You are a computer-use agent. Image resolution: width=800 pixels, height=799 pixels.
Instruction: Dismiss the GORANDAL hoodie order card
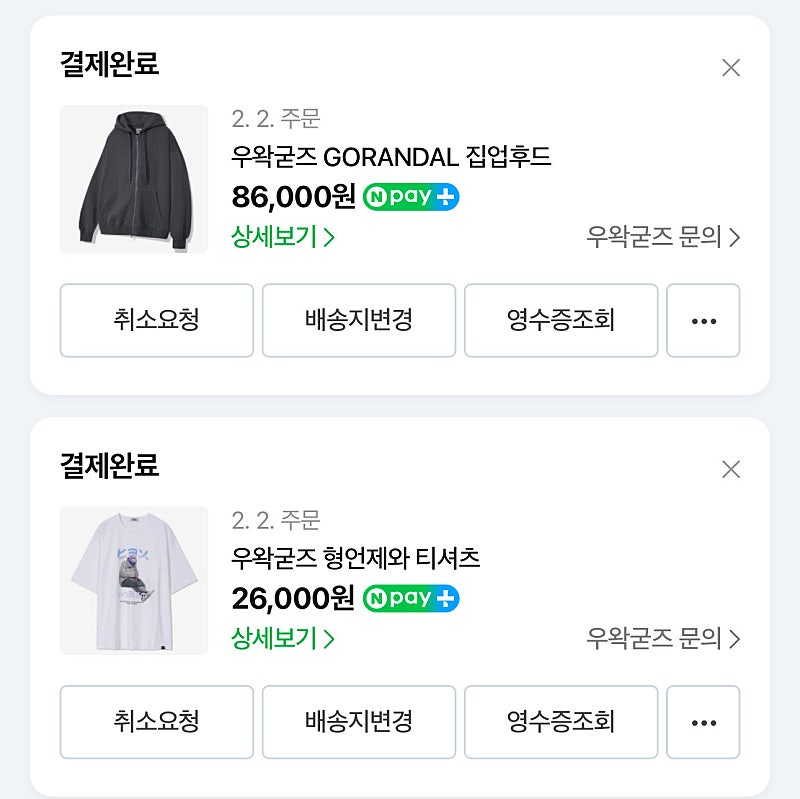(x=731, y=68)
